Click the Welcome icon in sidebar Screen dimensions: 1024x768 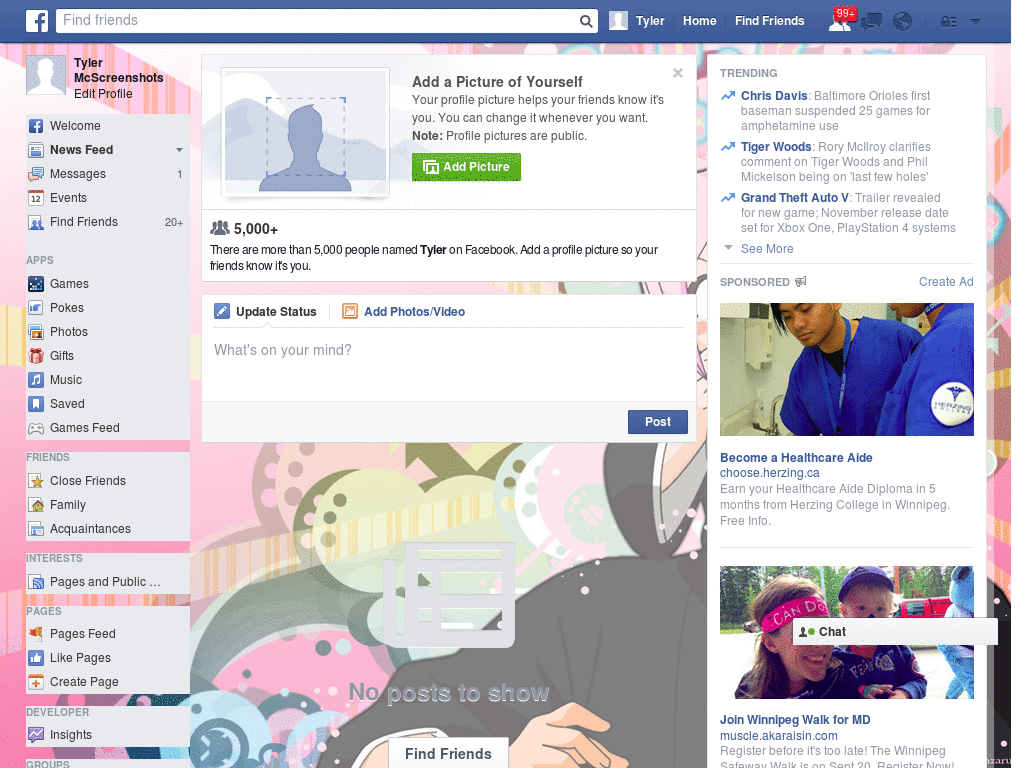36,126
